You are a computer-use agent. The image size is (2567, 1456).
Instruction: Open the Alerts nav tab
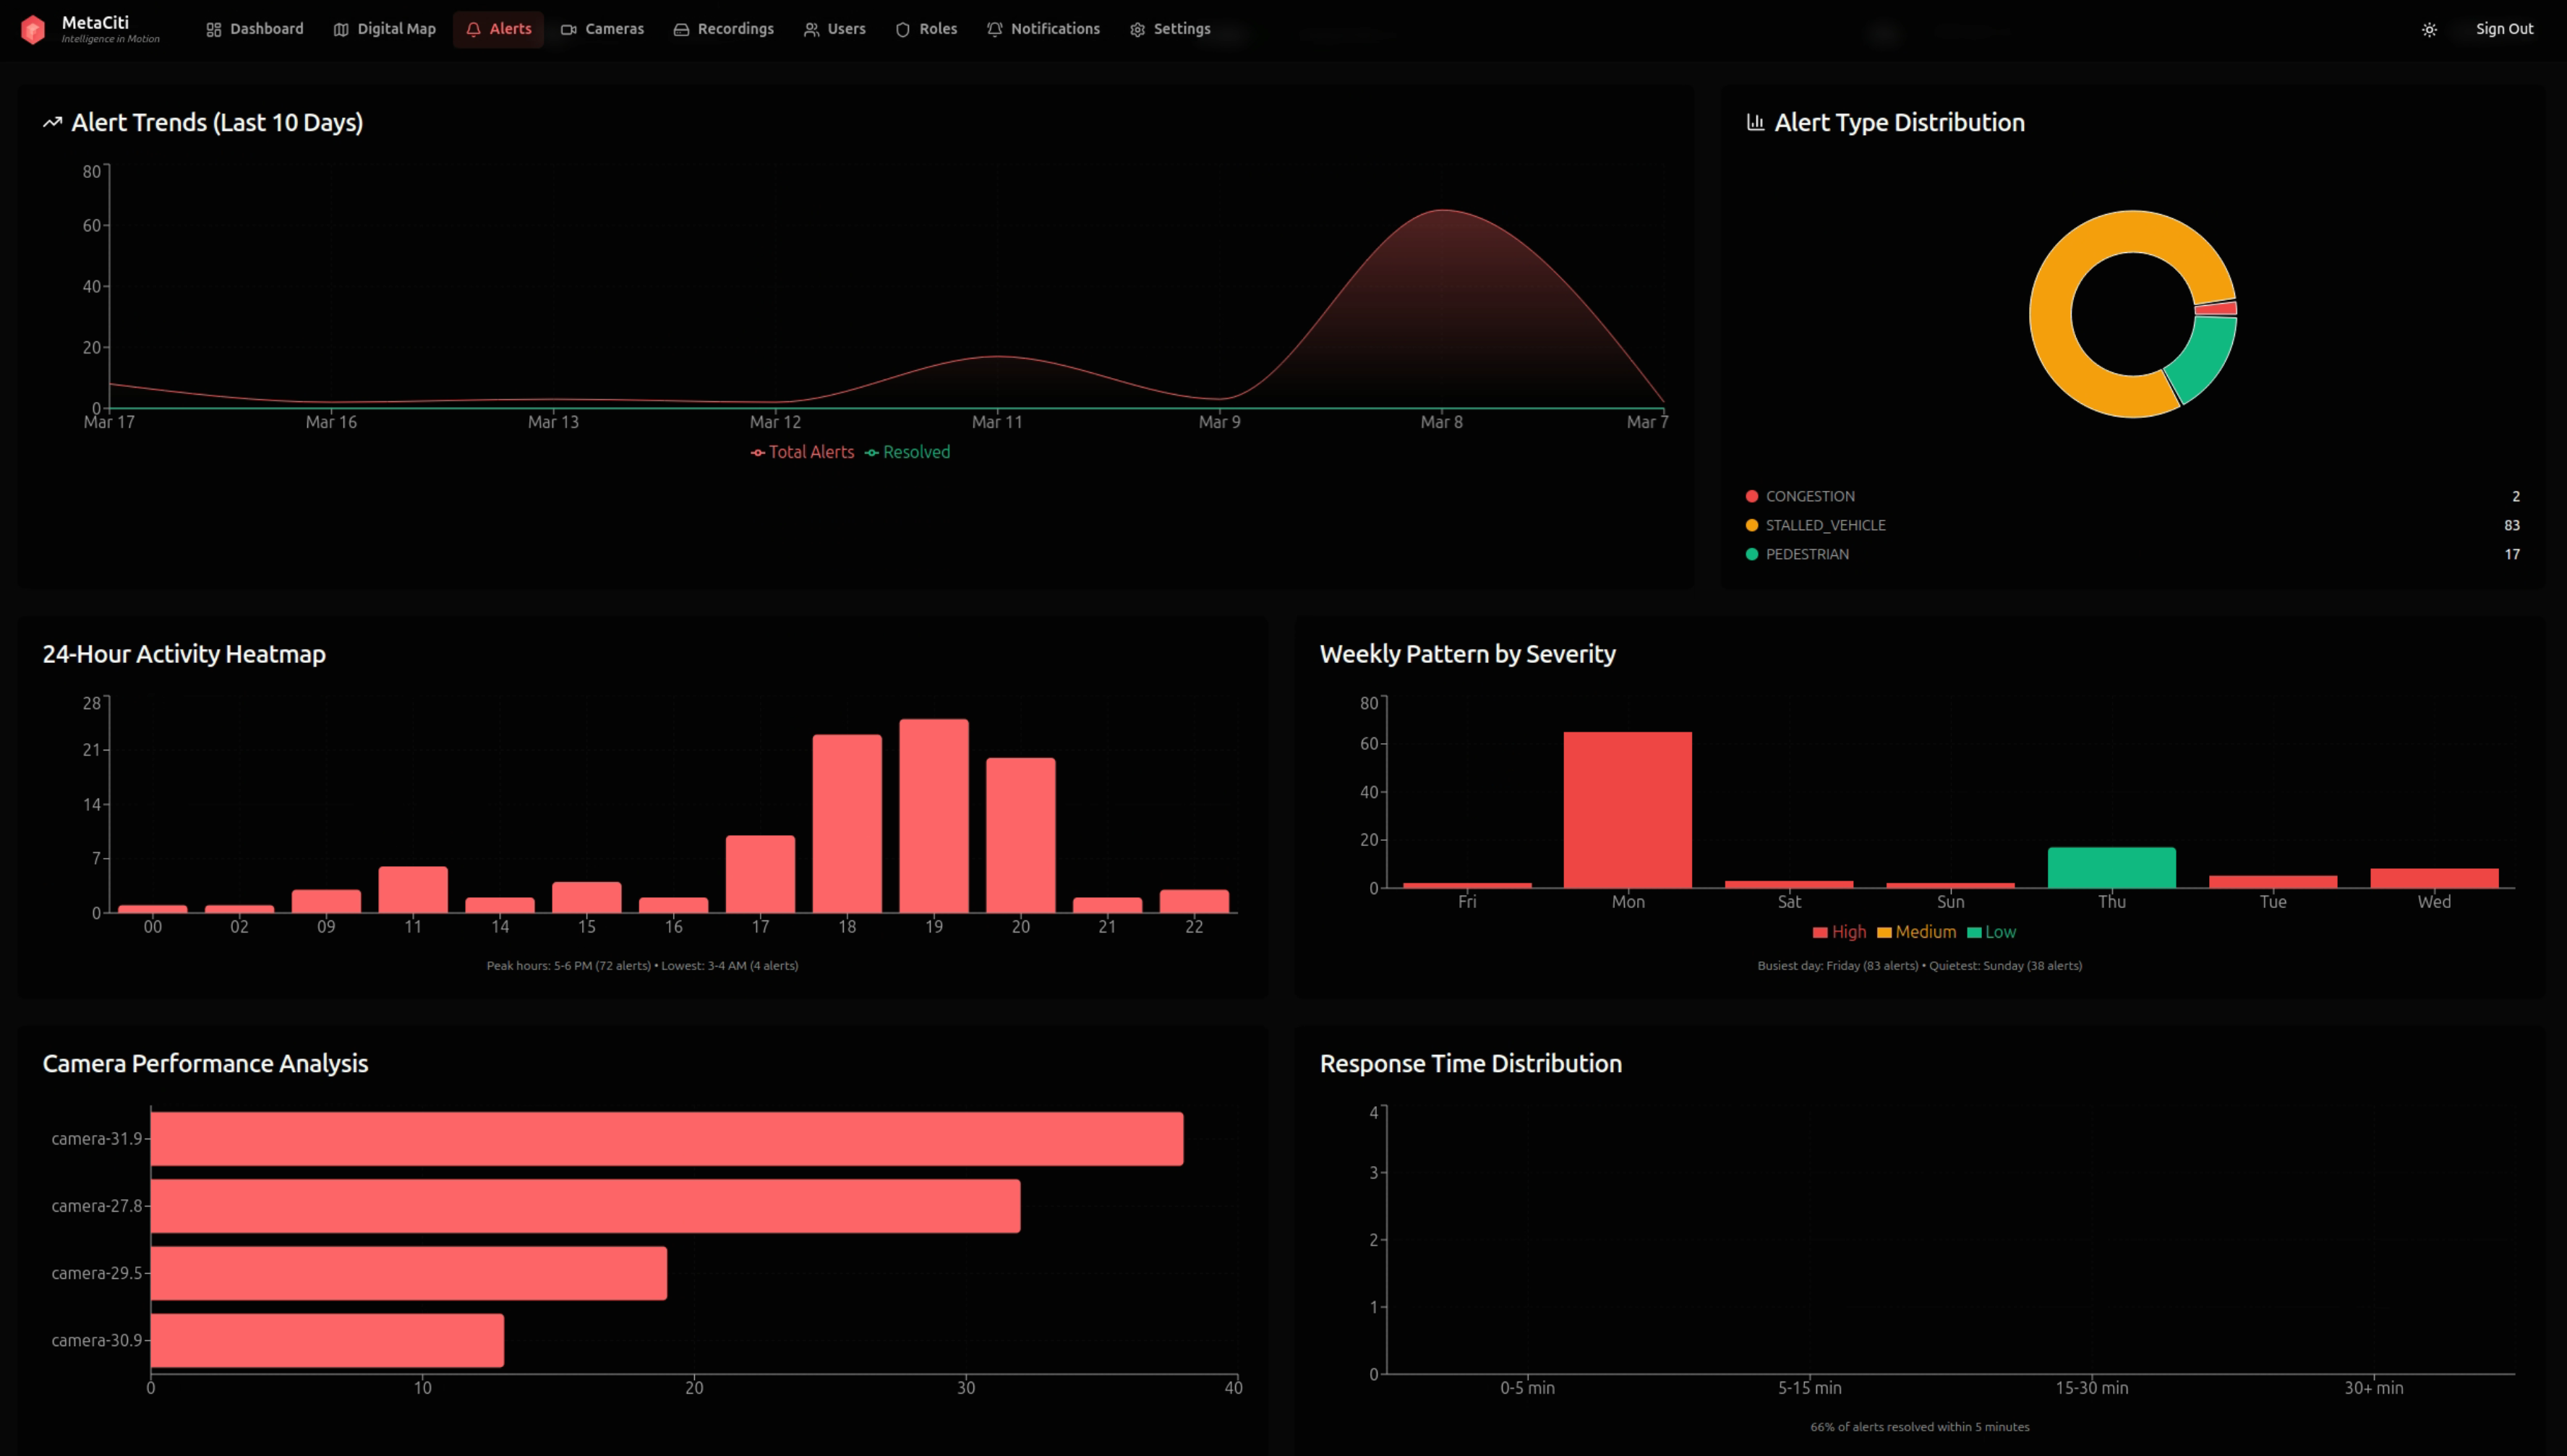[x=498, y=29]
